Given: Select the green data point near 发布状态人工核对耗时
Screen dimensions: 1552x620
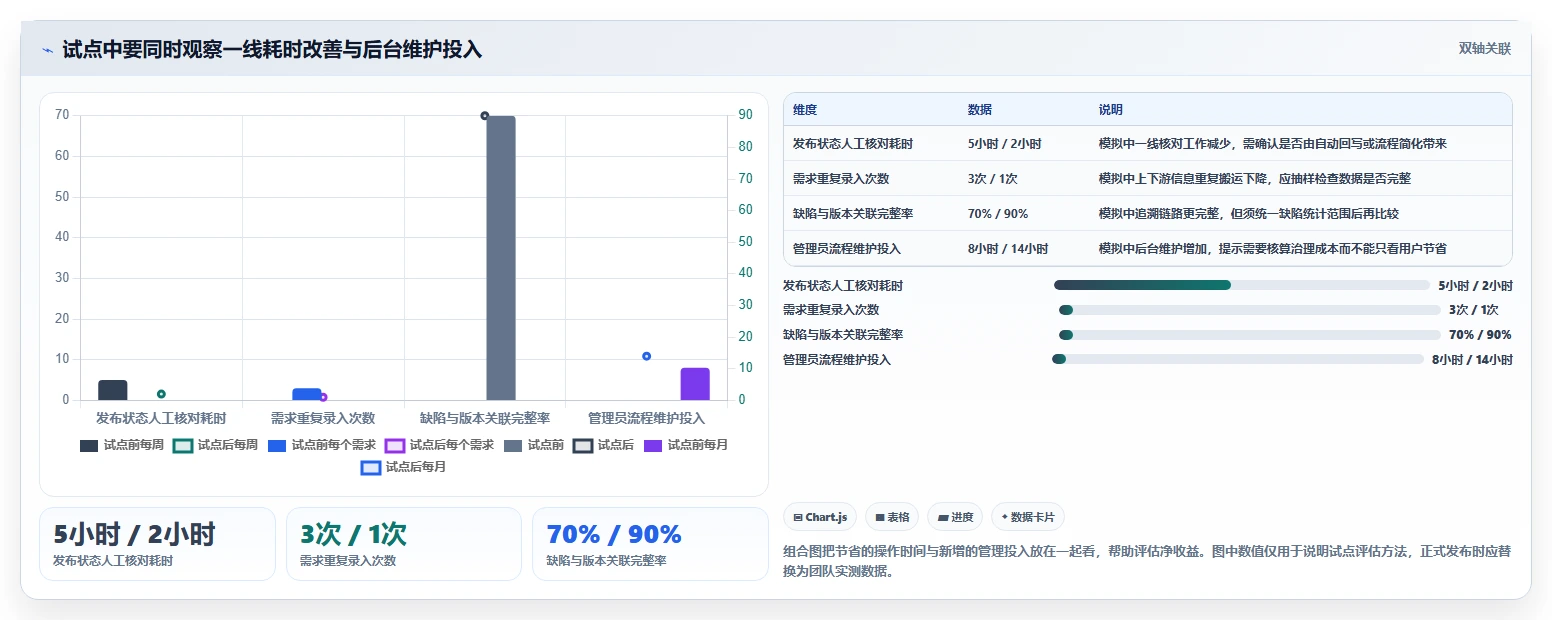Looking at the screenshot, I should pyautogui.click(x=161, y=394).
